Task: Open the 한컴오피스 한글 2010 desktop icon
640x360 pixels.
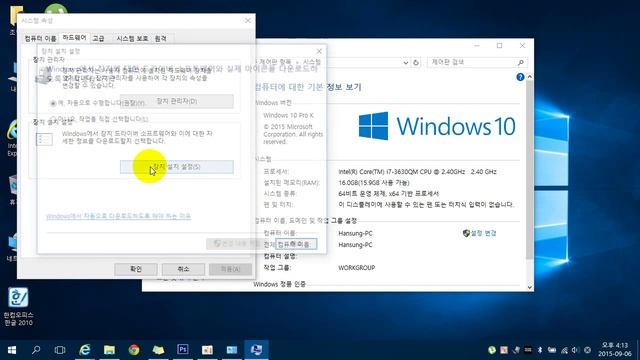Action: pos(18,306)
